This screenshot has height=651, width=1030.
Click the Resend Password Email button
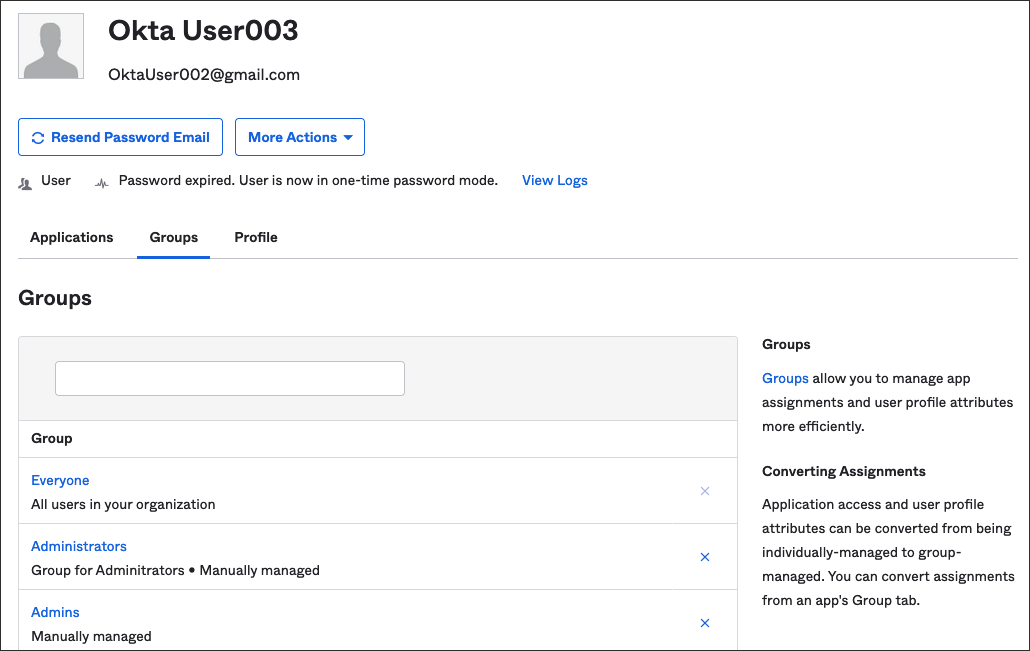(120, 137)
